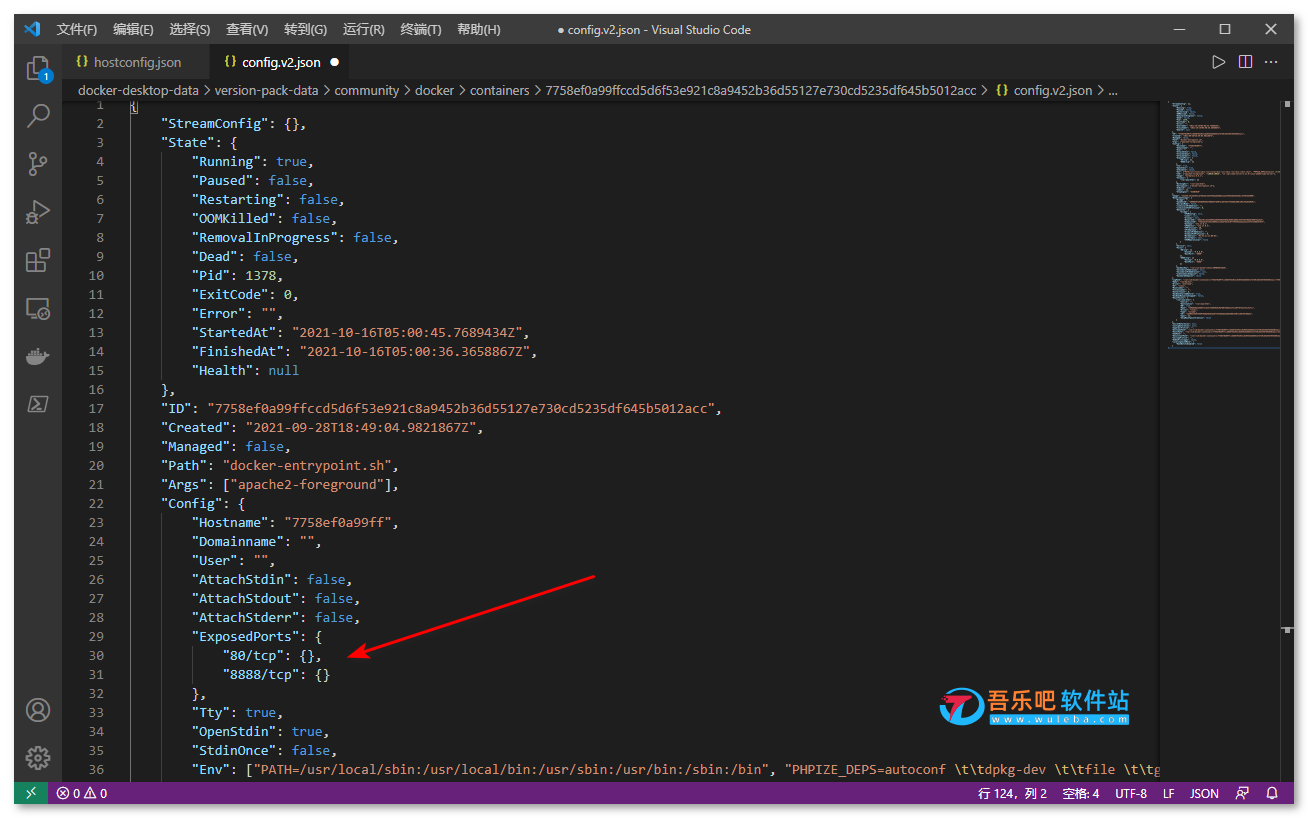Open the Extensions view icon

click(x=38, y=261)
